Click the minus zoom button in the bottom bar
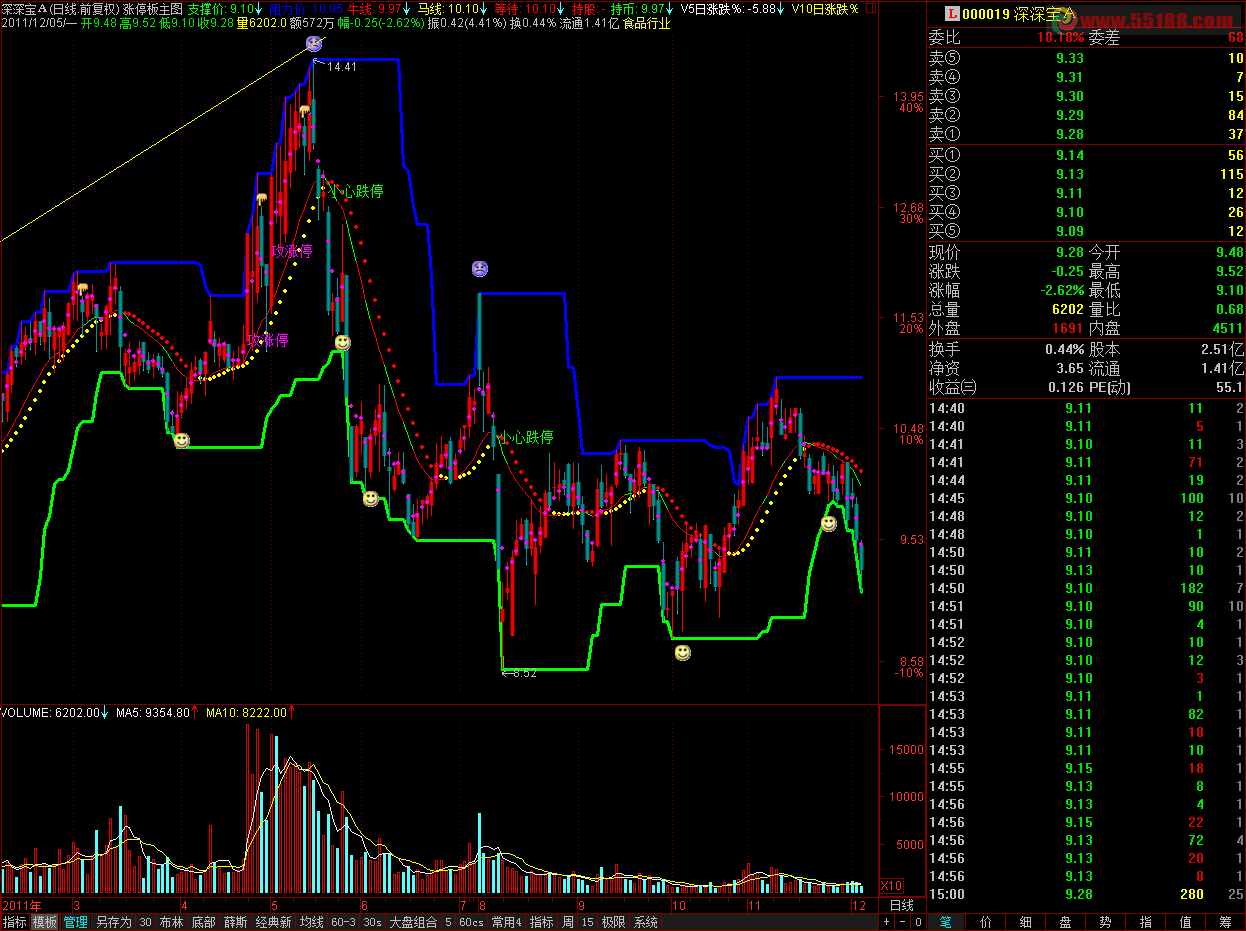 coord(900,922)
